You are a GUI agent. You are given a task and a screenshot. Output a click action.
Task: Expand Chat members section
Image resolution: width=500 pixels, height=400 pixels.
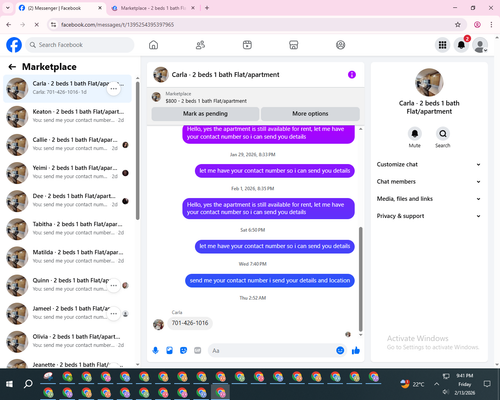point(429,182)
